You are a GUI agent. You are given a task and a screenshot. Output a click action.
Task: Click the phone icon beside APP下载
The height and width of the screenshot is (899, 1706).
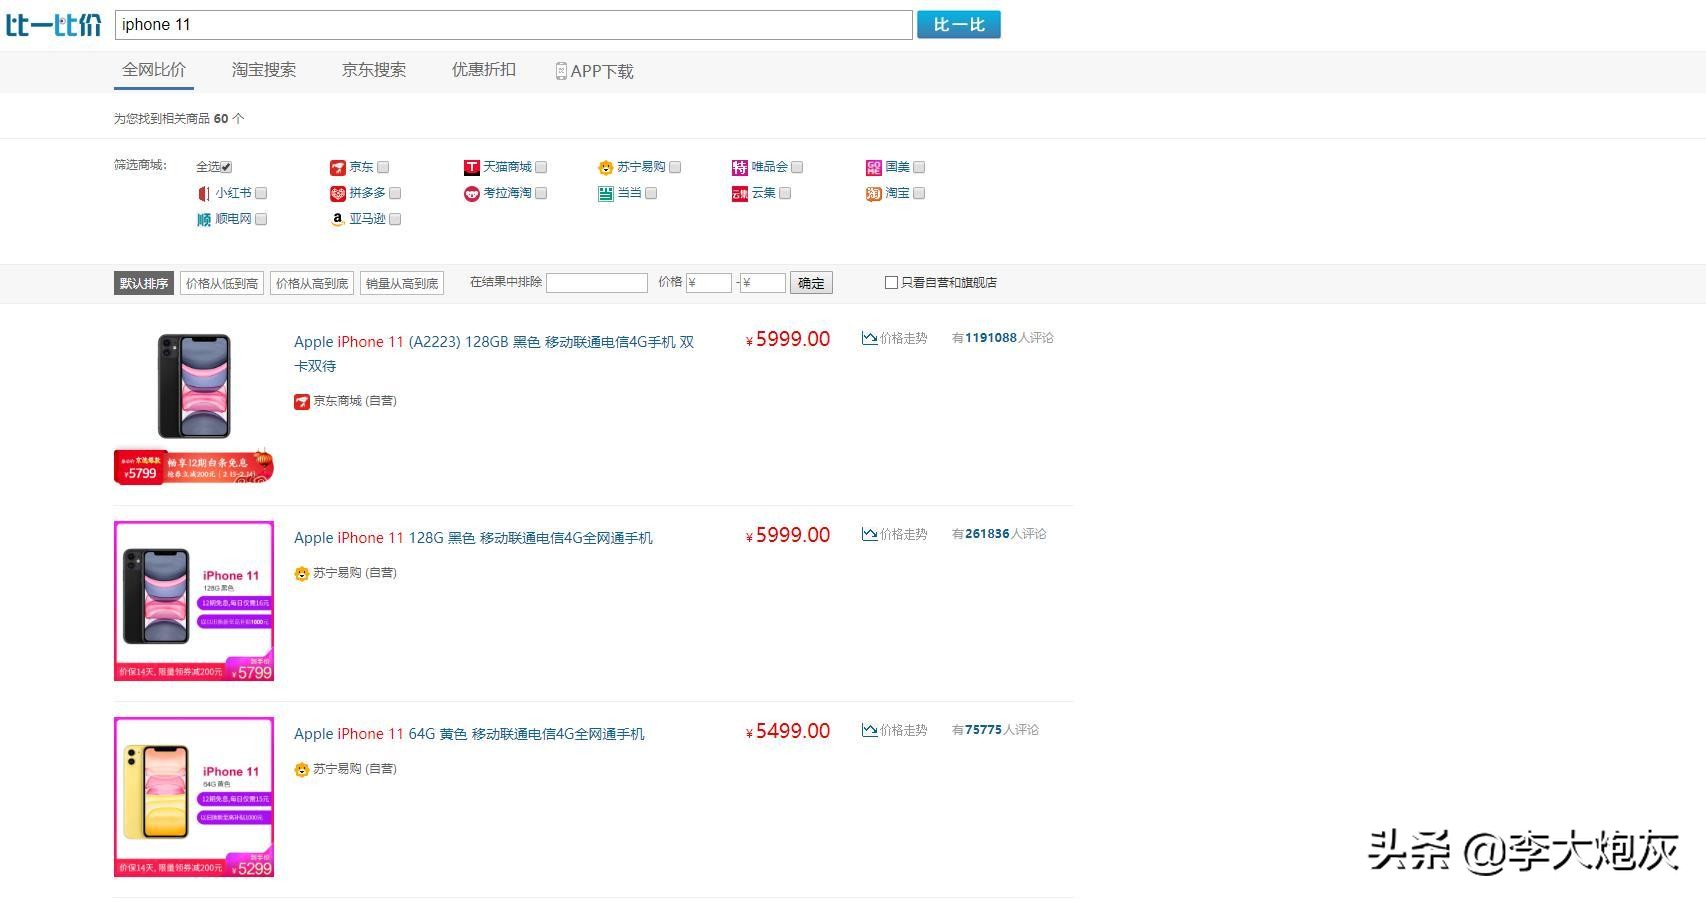[561, 71]
